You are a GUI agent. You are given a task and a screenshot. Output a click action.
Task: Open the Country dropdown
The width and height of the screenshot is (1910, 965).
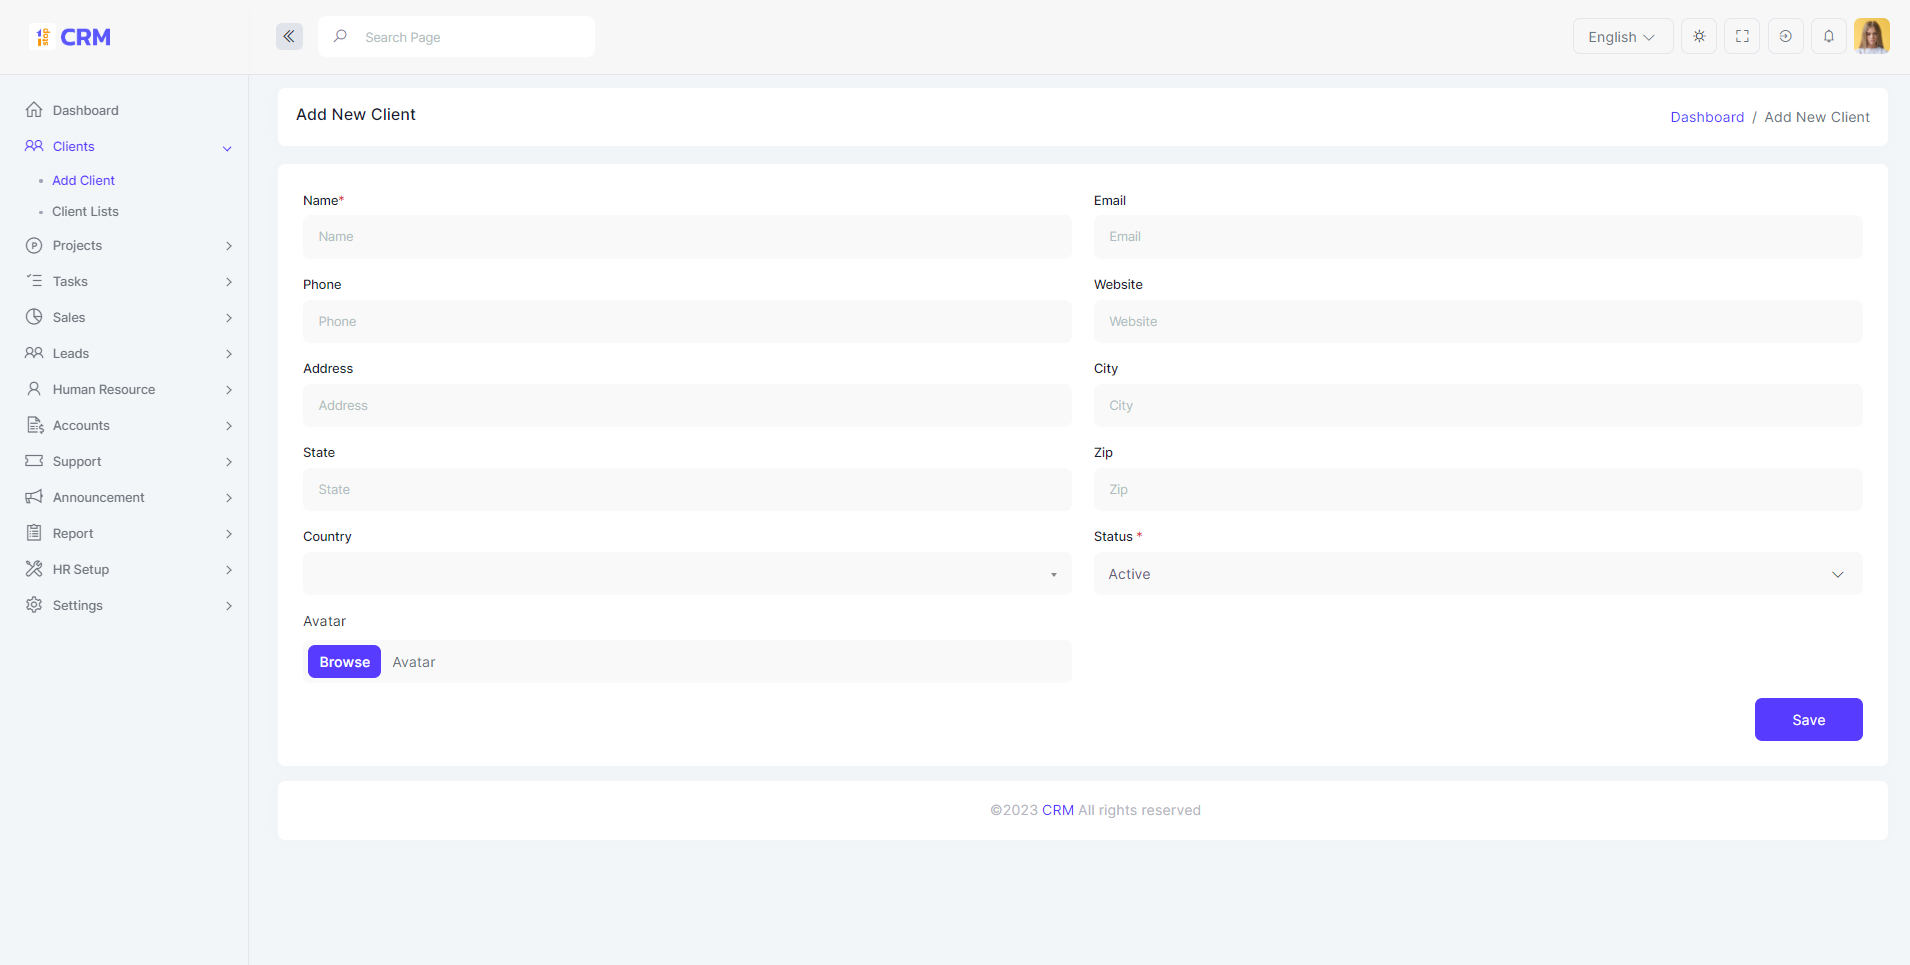click(686, 574)
